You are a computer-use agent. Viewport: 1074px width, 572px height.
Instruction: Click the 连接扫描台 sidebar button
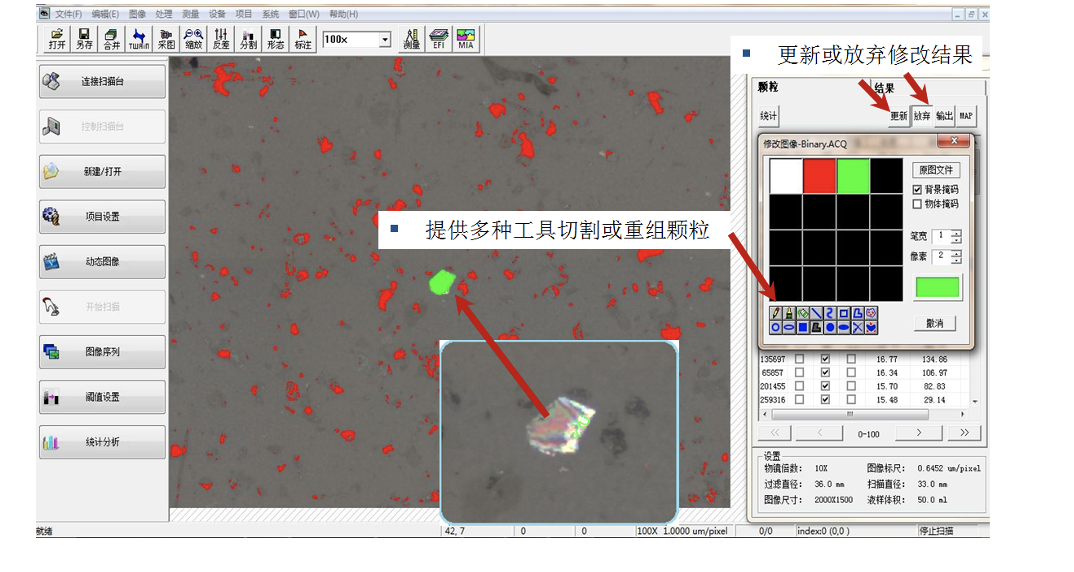coord(102,82)
